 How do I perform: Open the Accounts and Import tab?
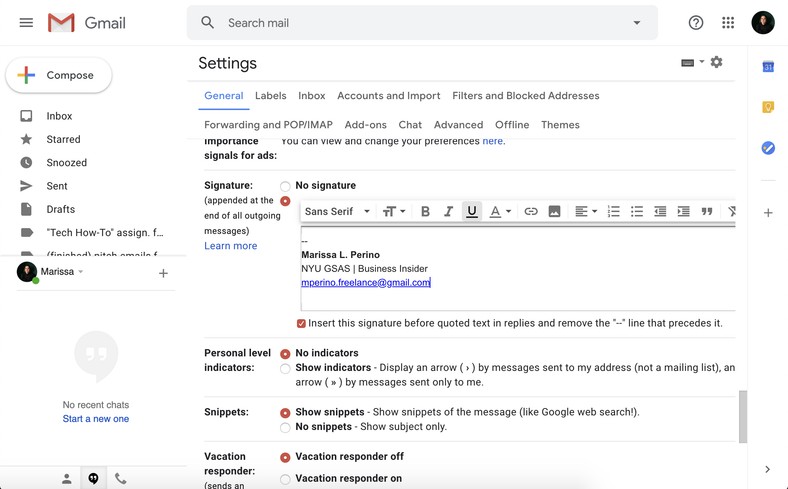(x=388, y=96)
